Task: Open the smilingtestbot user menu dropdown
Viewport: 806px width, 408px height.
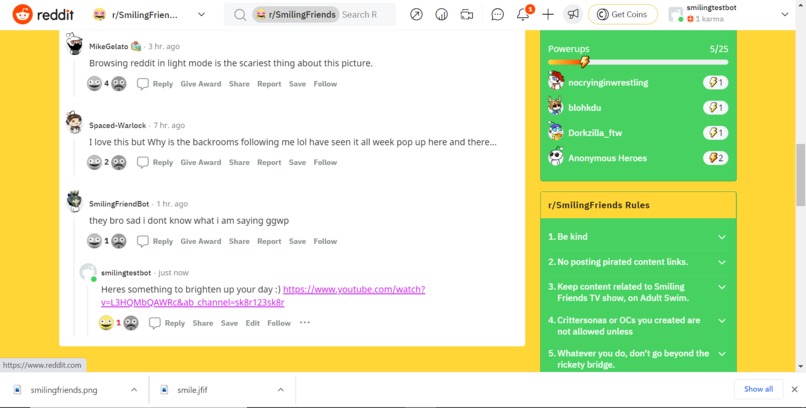Action: (728, 14)
